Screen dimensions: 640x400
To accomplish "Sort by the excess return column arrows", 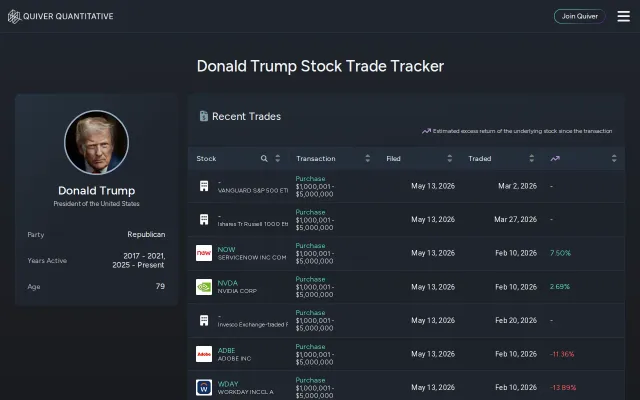I will [x=614, y=158].
